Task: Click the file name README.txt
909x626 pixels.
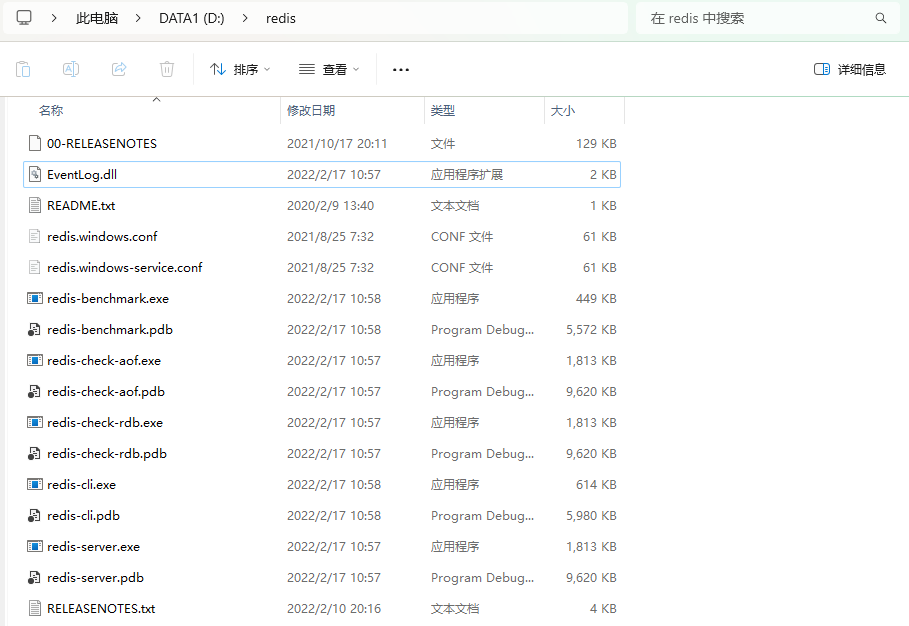Action: [x=81, y=206]
